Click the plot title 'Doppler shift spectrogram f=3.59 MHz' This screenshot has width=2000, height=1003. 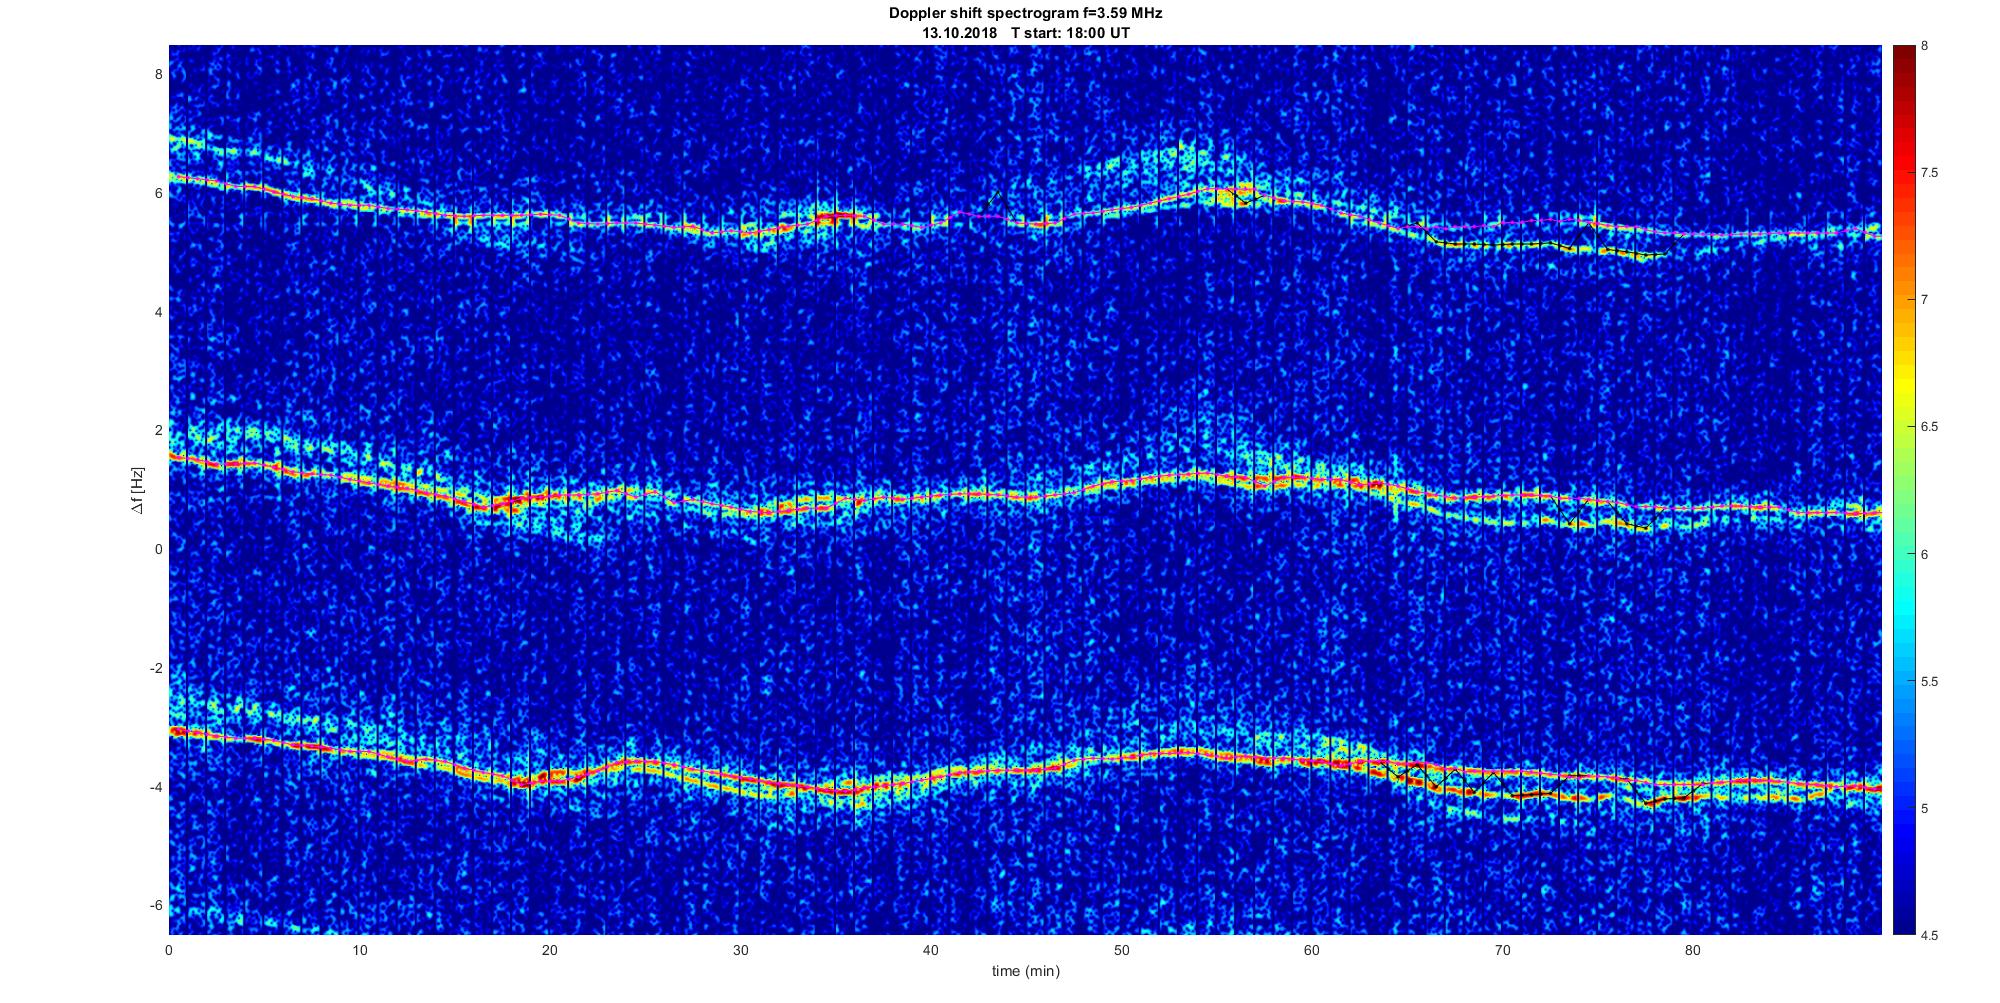tap(1025, 14)
